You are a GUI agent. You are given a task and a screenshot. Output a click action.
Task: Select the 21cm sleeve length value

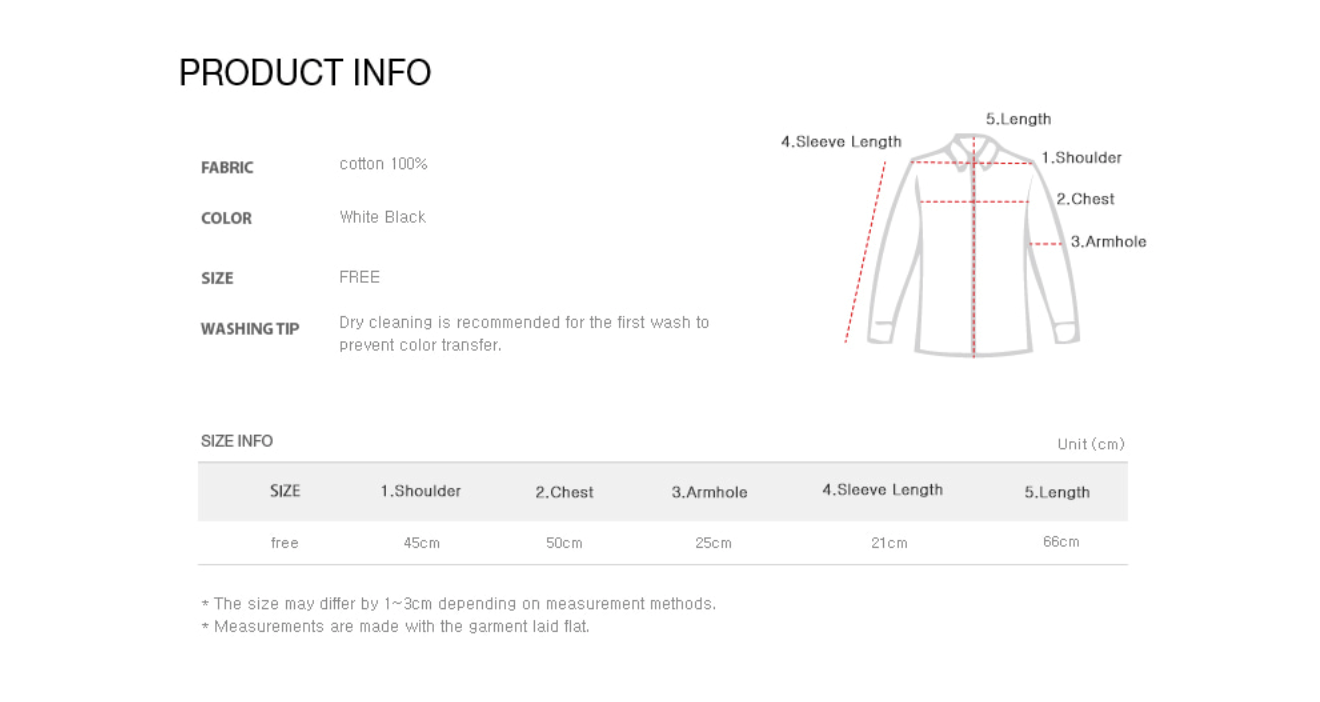[x=889, y=543]
